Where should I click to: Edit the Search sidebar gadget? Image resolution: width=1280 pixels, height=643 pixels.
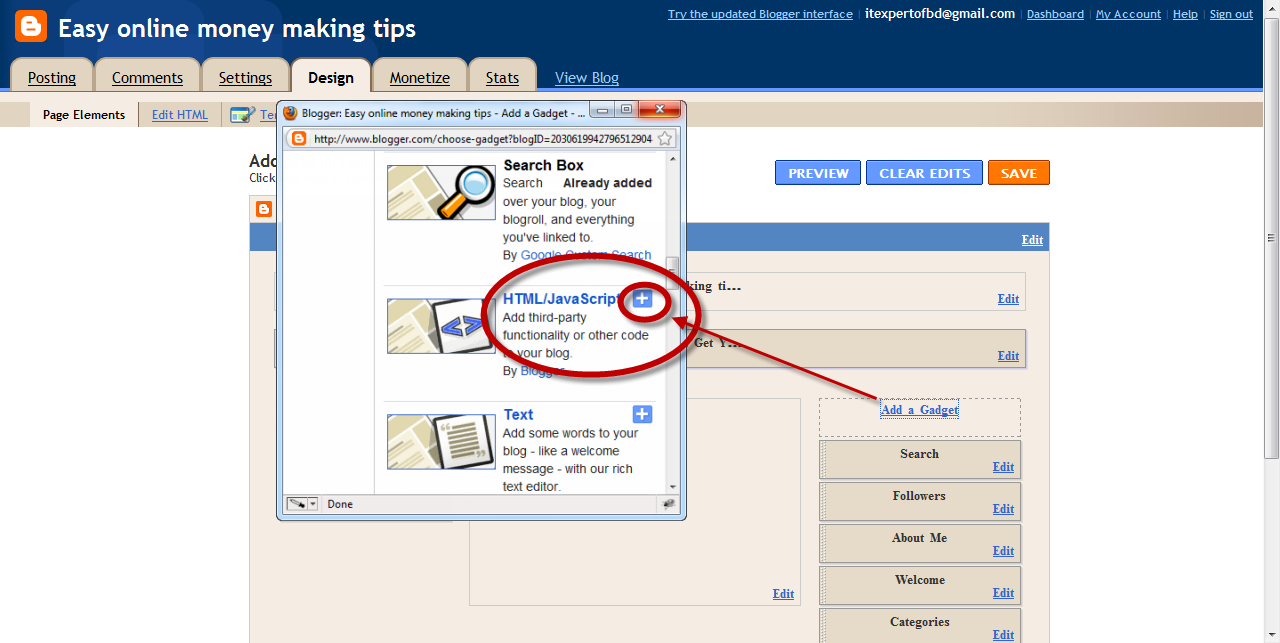click(x=1003, y=467)
